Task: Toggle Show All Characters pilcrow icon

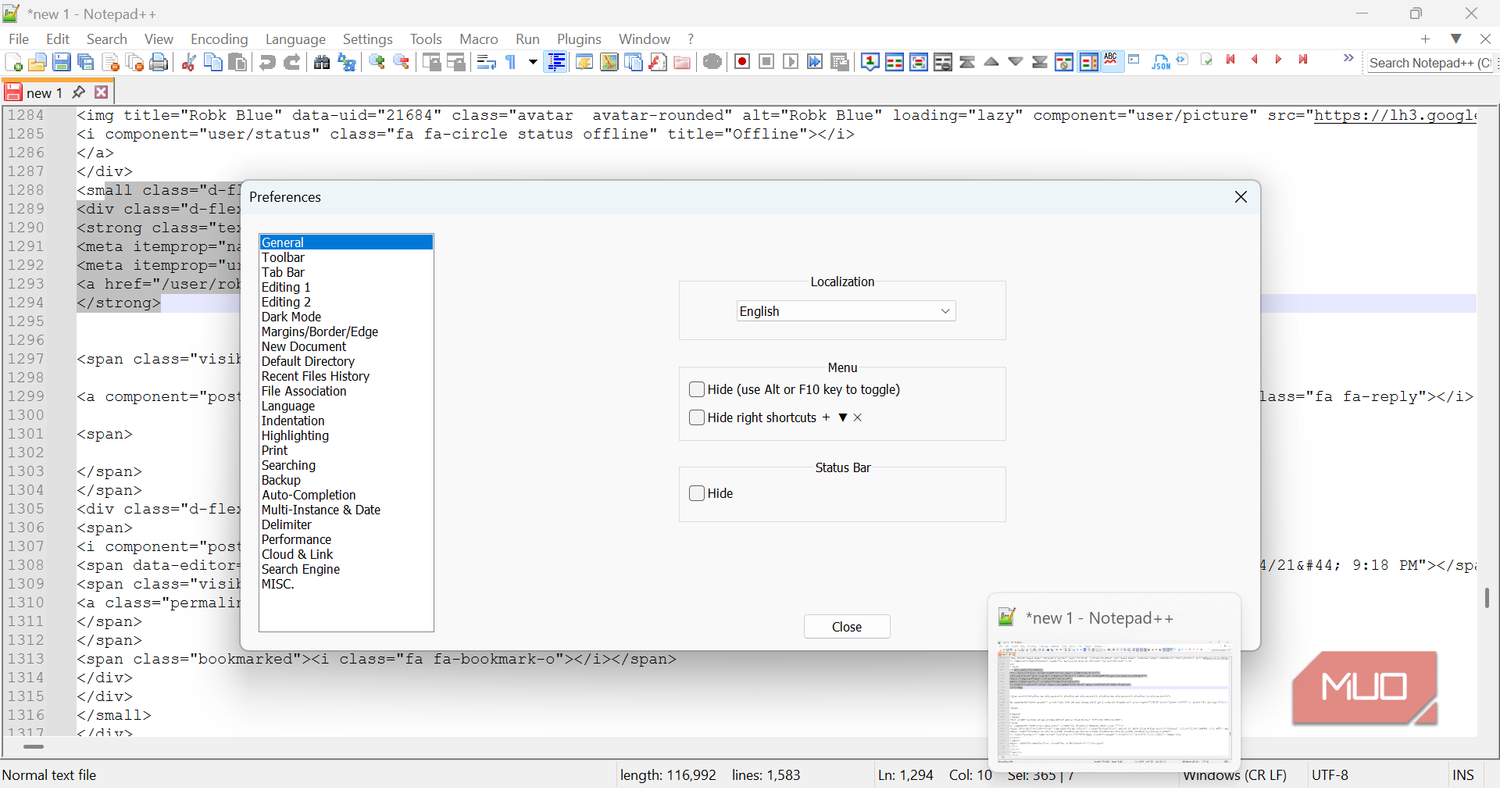Action: (x=510, y=62)
